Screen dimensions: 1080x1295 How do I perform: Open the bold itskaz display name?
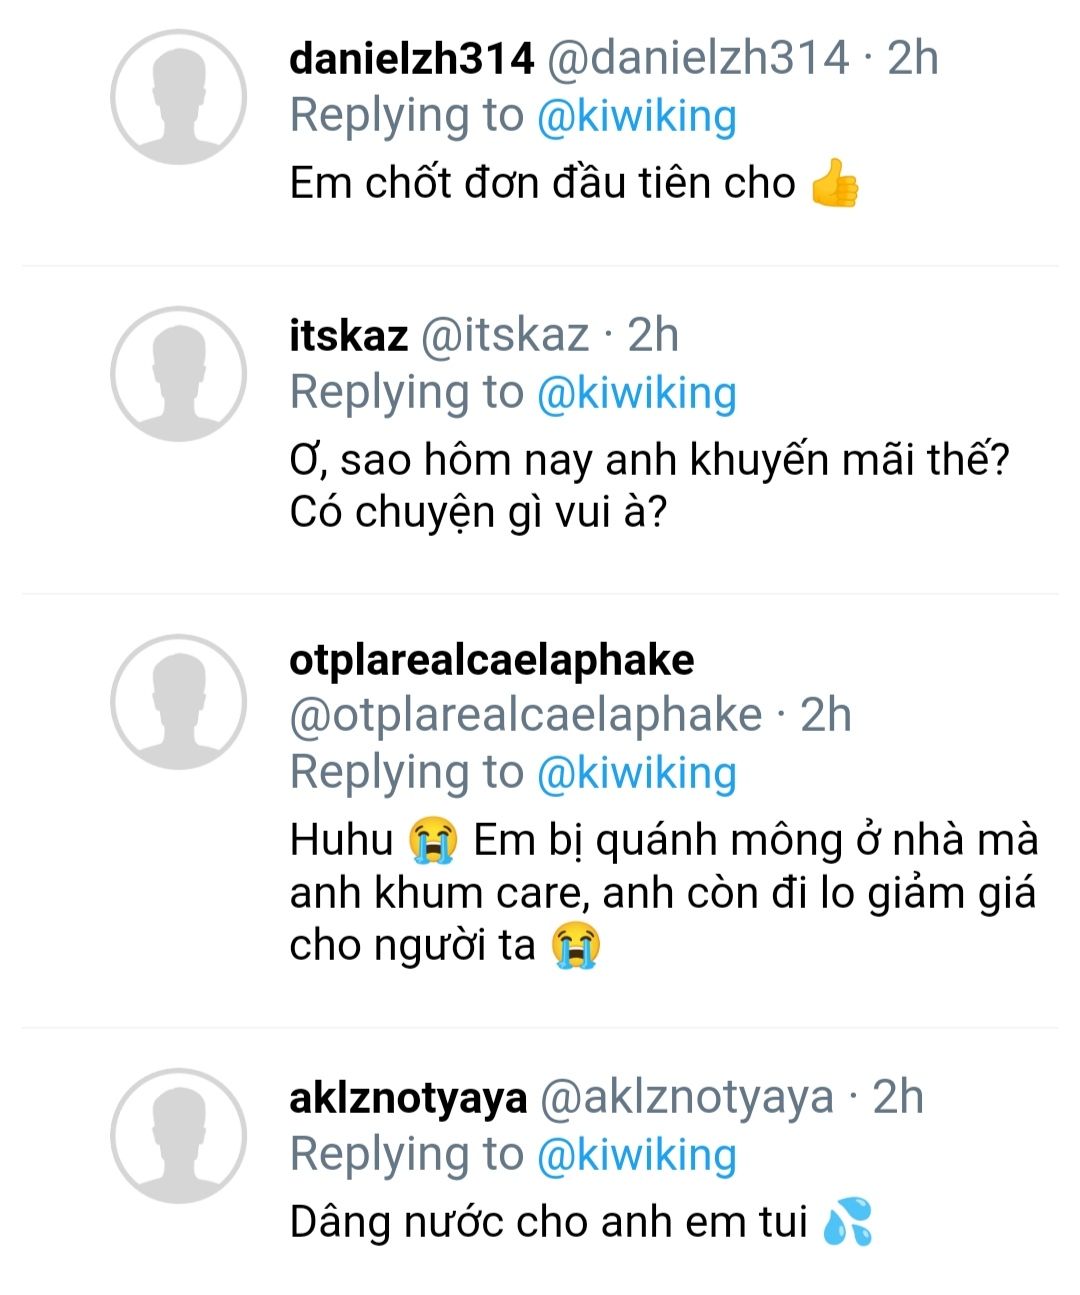348,335
